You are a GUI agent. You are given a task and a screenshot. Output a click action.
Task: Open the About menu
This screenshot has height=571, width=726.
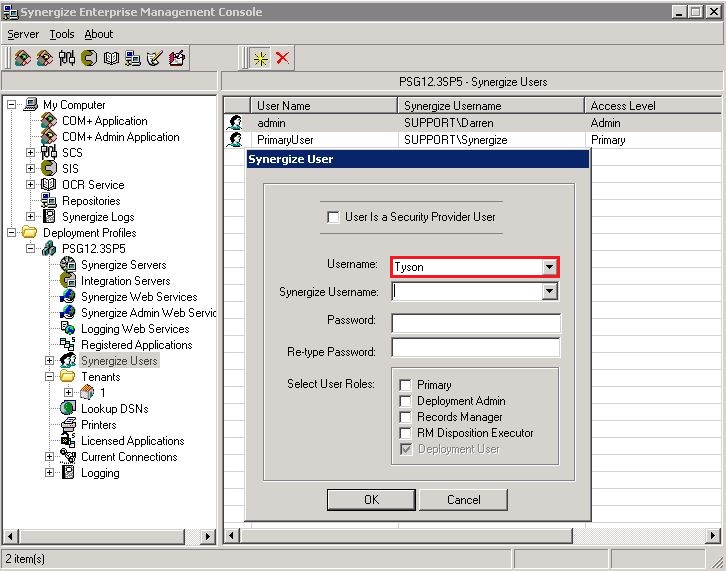click(99, 34)
